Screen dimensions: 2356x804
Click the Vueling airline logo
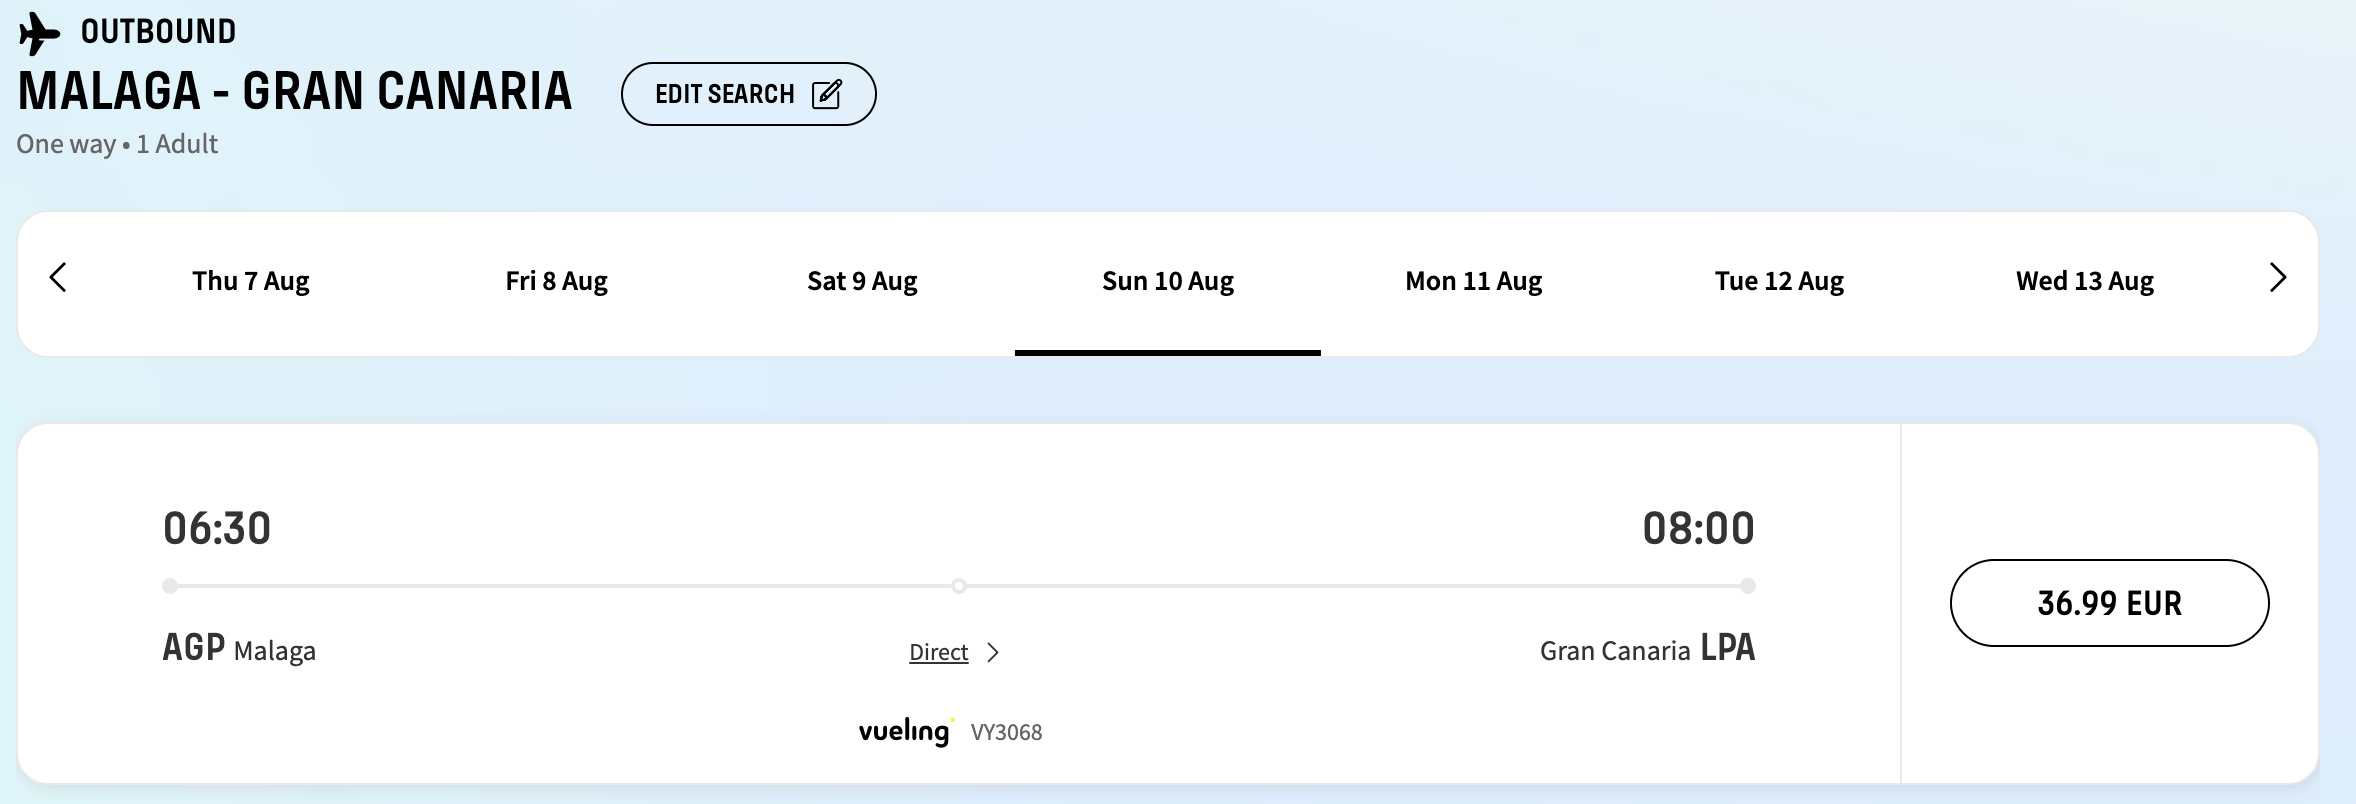tap(904, 731)
